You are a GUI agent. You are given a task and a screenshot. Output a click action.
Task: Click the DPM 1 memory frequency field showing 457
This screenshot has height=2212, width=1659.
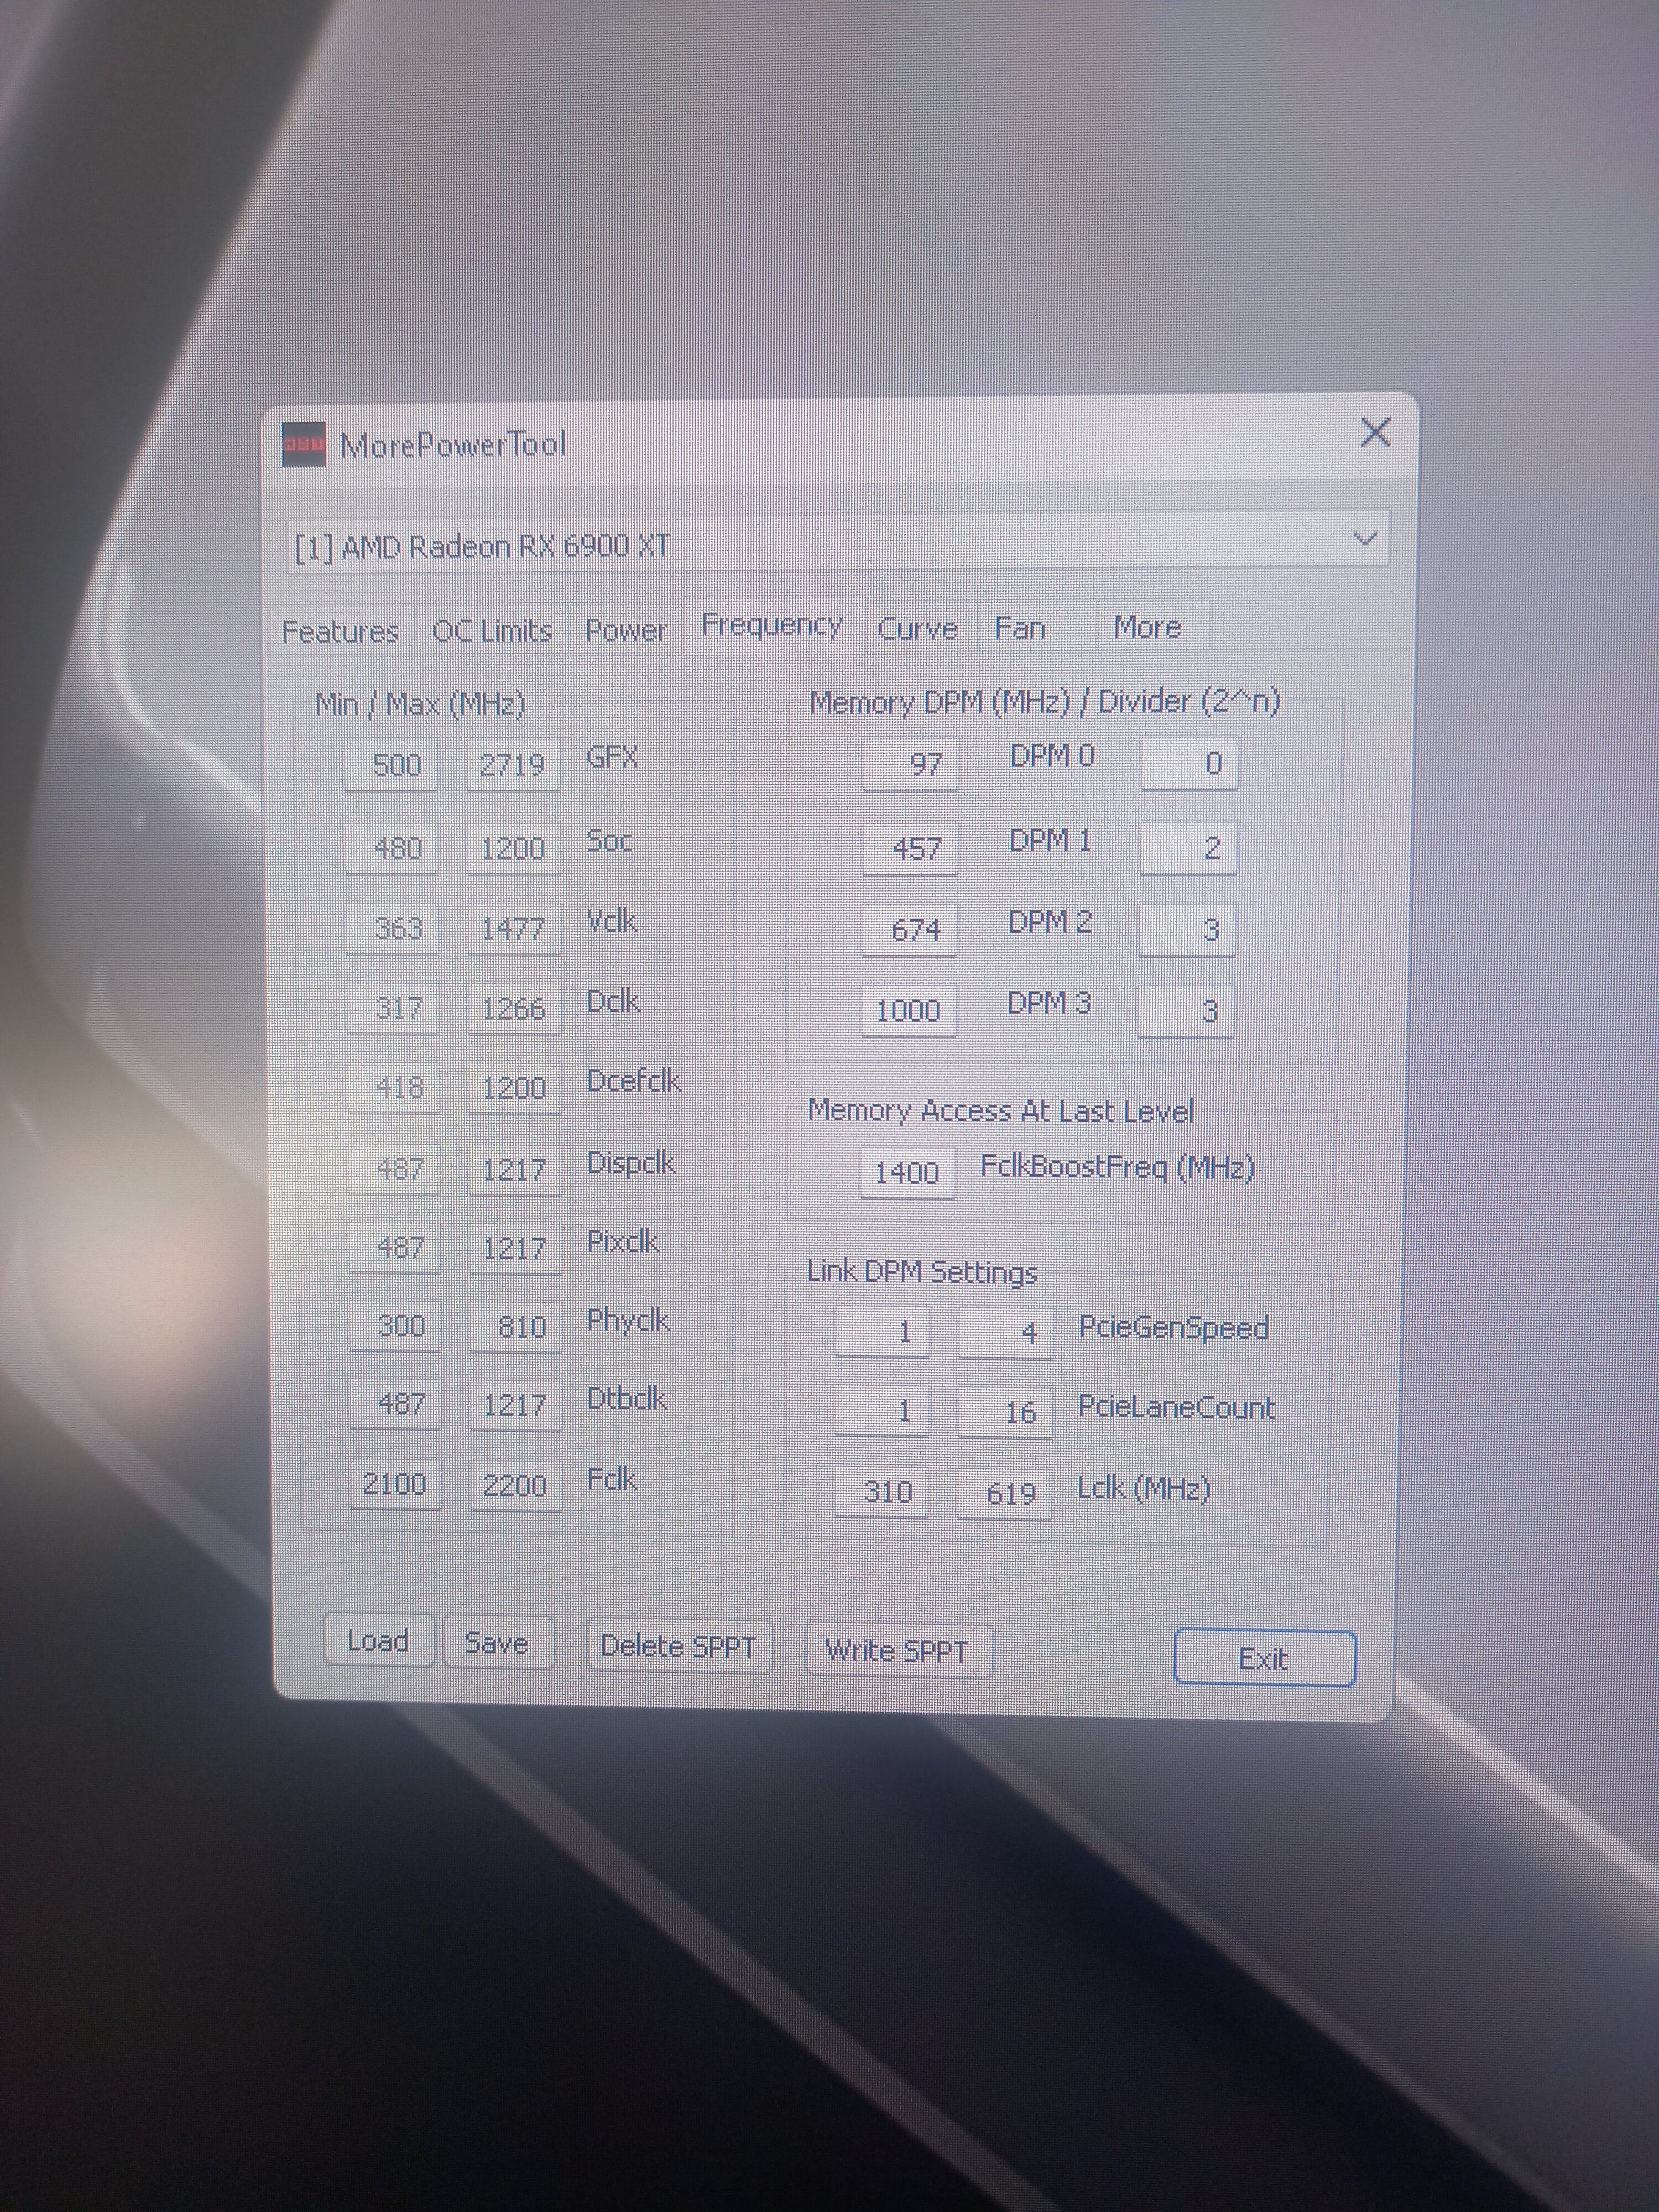coord(910,848)
